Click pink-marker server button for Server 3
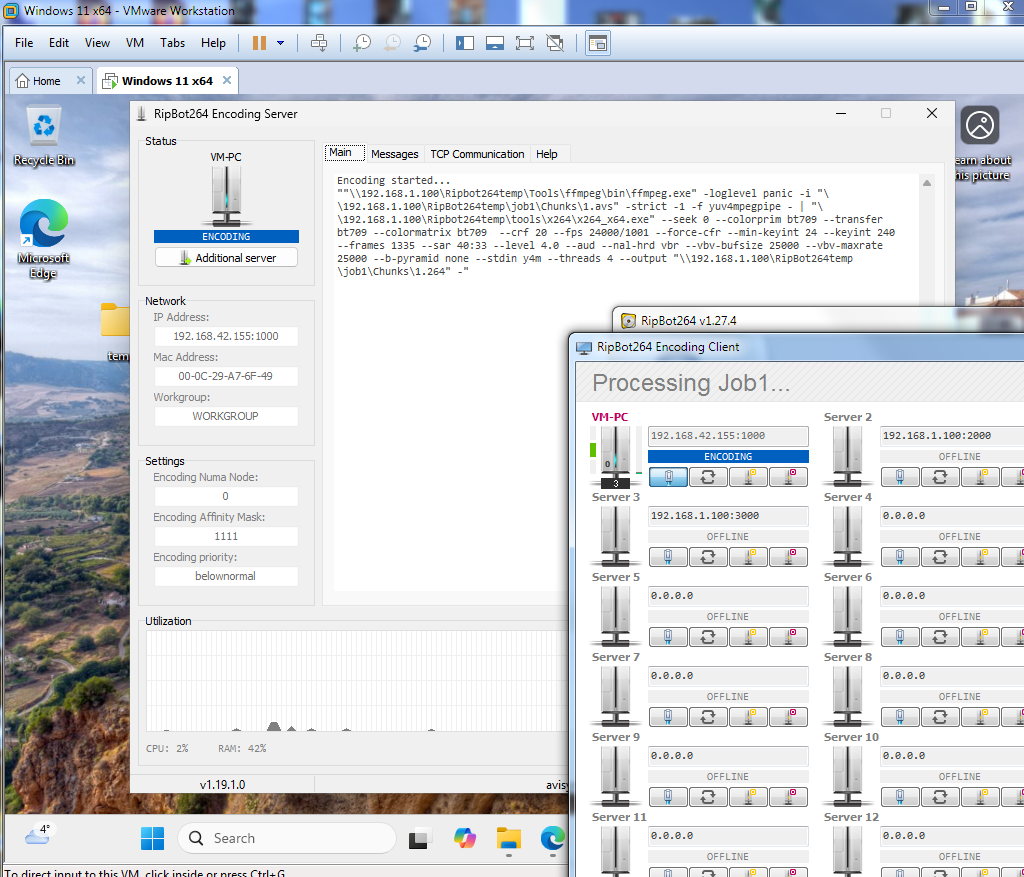Viewport: 1024px width, 877px height. pyautogui.click(x=788, y=557)
